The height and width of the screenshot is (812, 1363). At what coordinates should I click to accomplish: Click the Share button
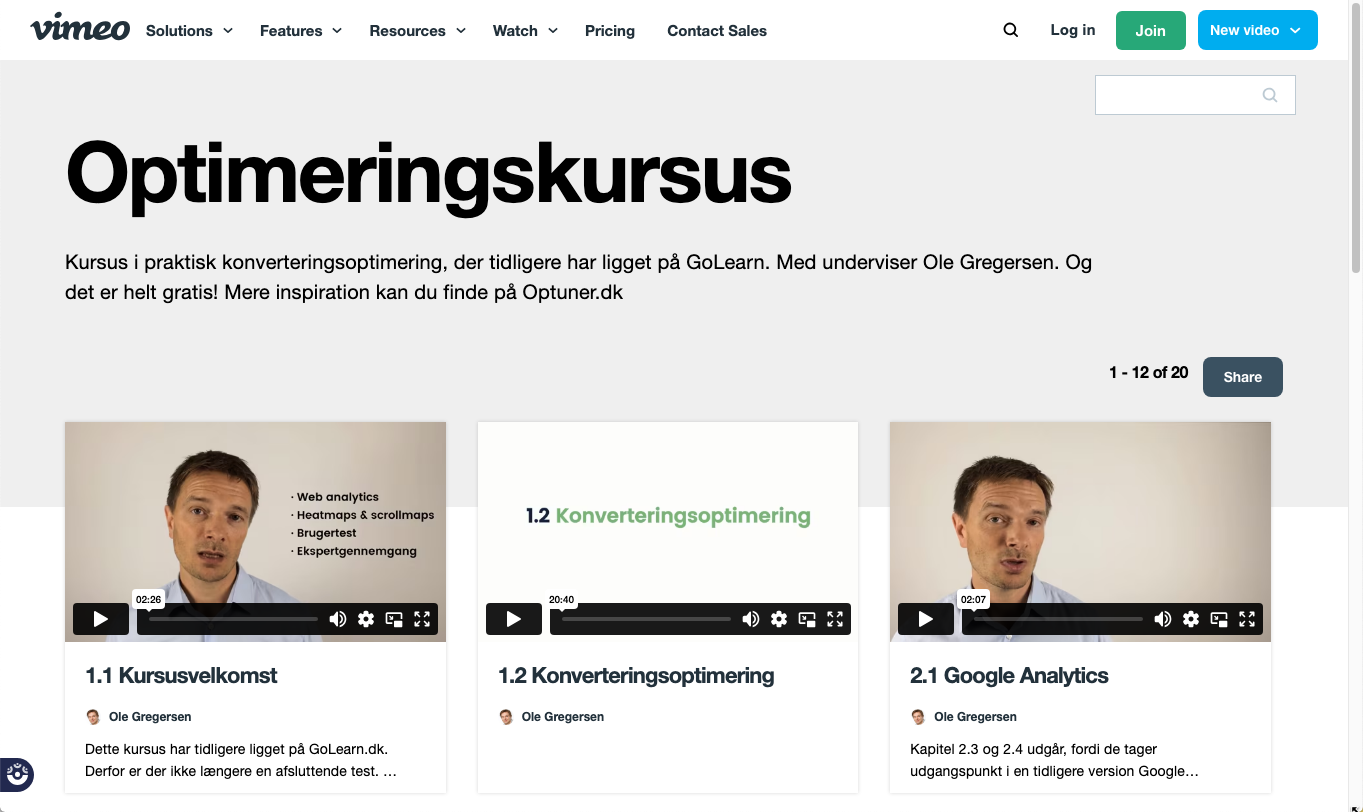1242,377
